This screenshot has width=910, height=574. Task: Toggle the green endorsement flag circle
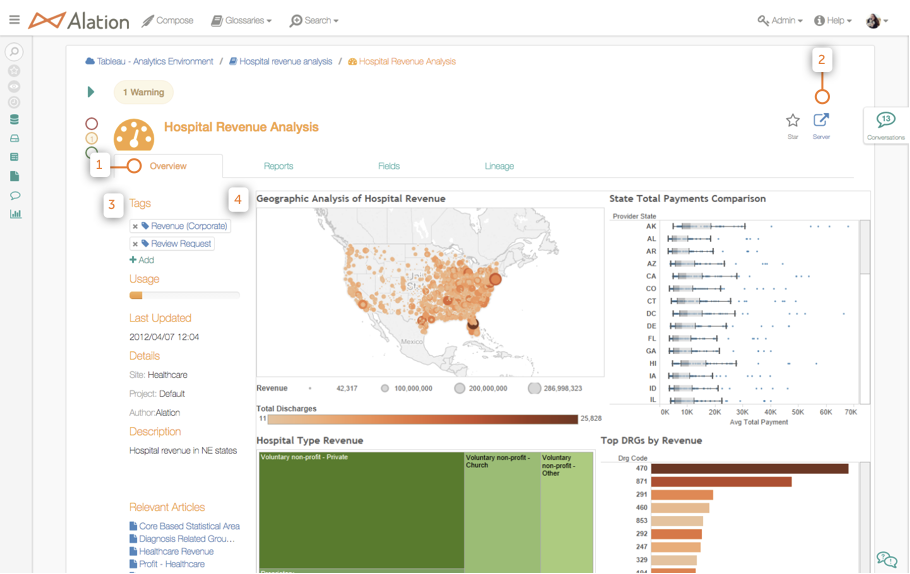coord(92,152)
